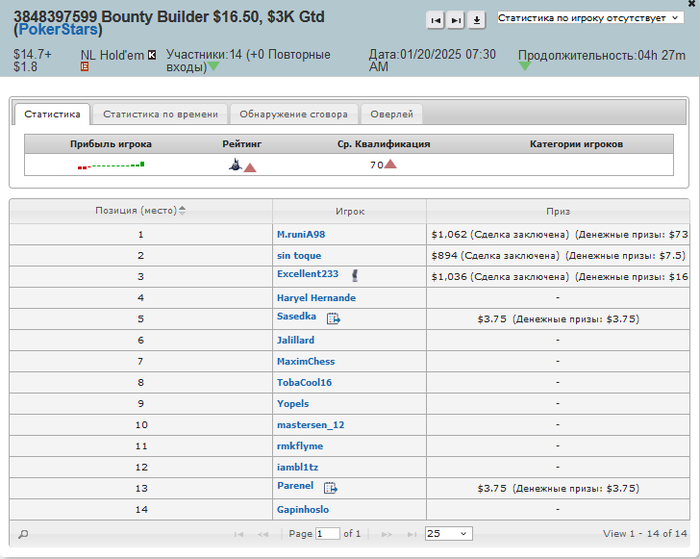Click the Рейтинг column header
This screenshot has width=700, height=559.
click(x=242, y=144)
